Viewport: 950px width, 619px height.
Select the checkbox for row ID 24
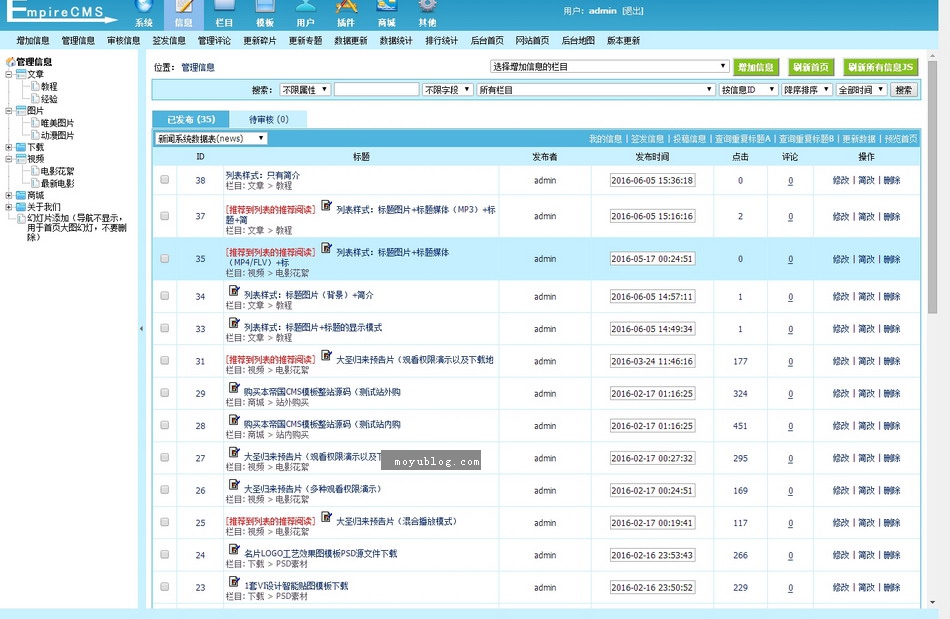tap(165, 554)
